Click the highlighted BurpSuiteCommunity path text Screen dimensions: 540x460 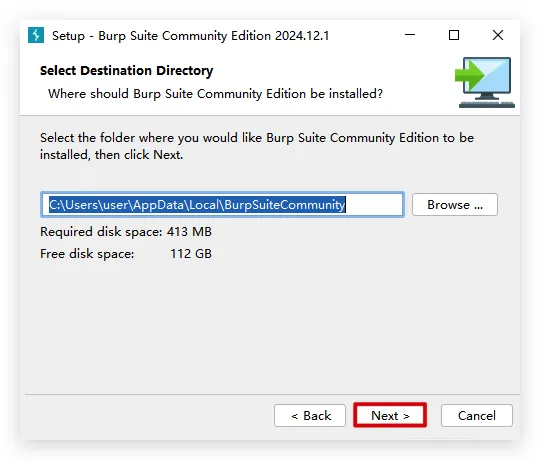click(197, 205)
